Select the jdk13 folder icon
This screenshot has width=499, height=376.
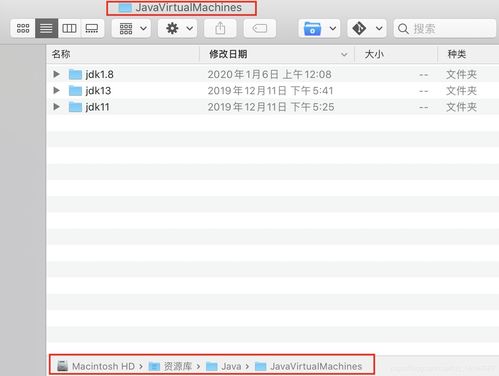(x=75, y=91)
